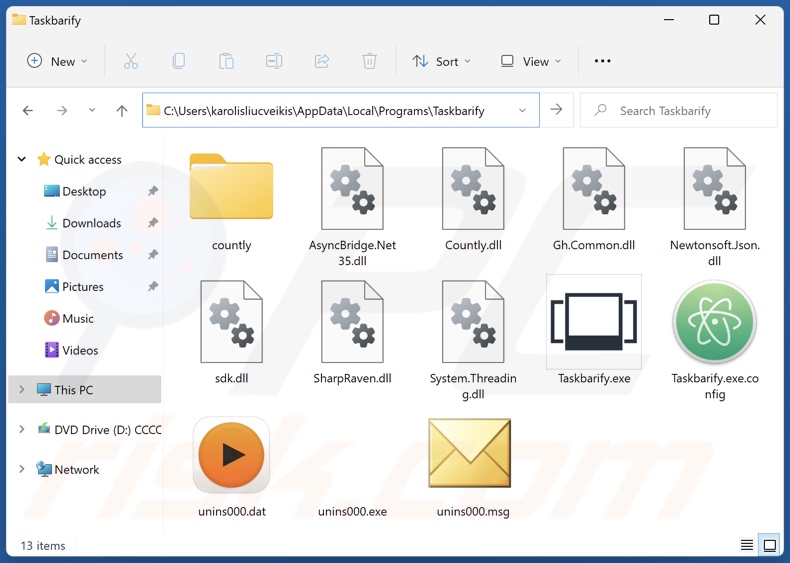790x563 pixels.
Task: Open the New dropdown menu
Action: 57,61
